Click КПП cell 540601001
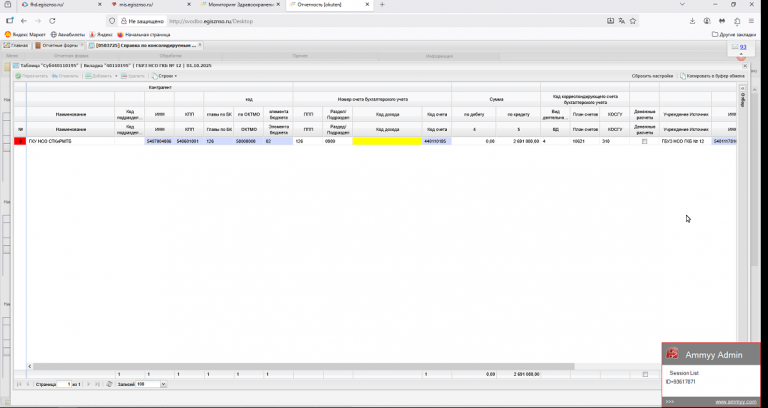Screen dimensions: 768x408 tap(189, 141)
